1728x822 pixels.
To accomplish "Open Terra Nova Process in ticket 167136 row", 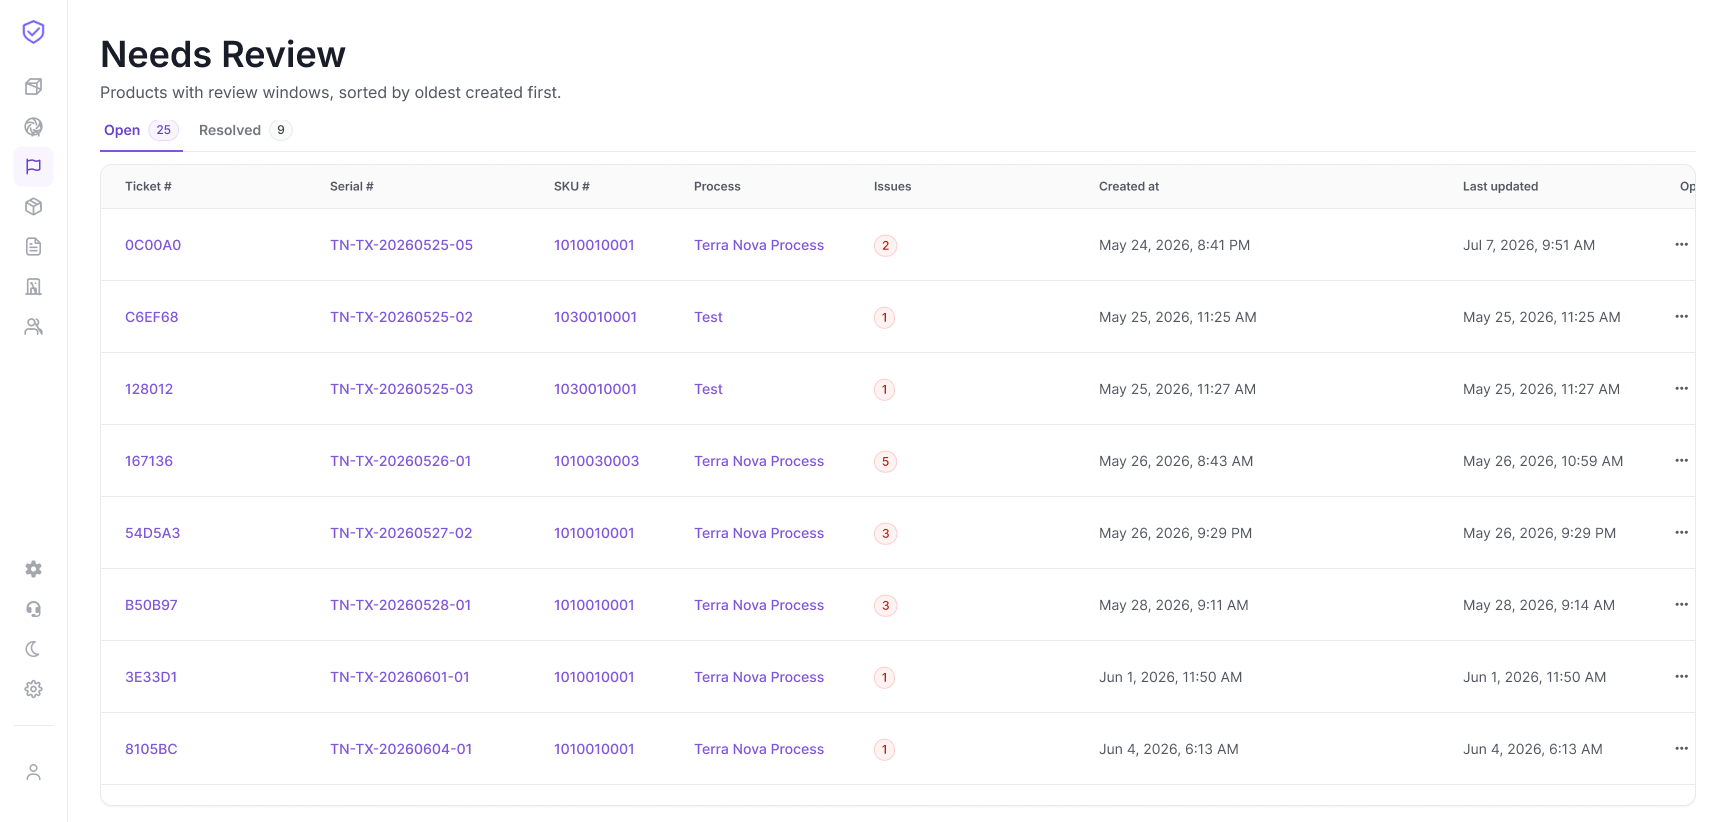I will coord(759,461).
